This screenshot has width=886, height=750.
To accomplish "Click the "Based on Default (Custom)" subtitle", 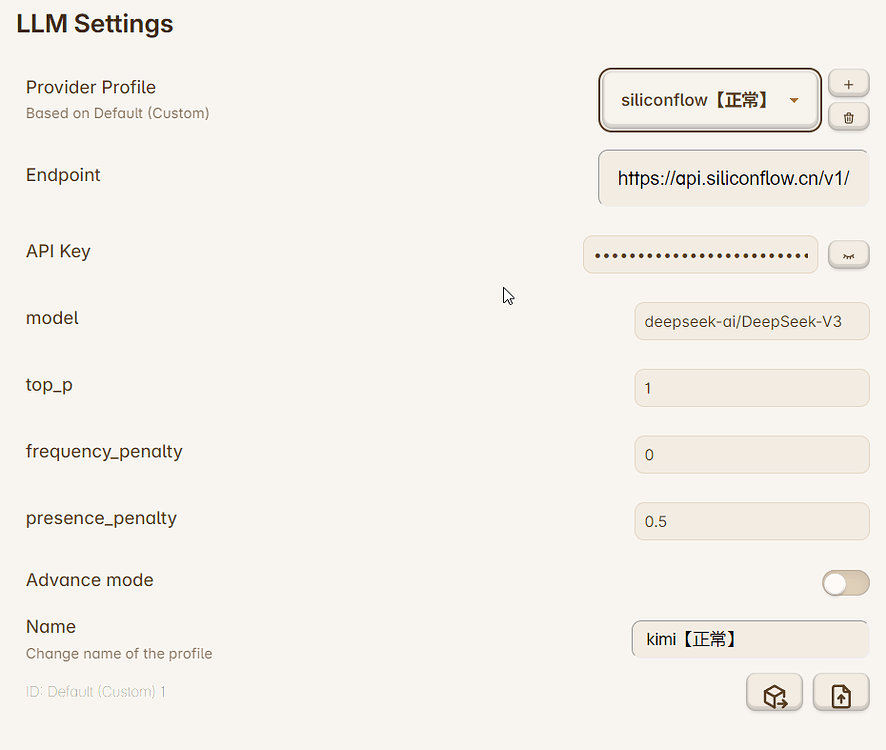I will [117, 113].
